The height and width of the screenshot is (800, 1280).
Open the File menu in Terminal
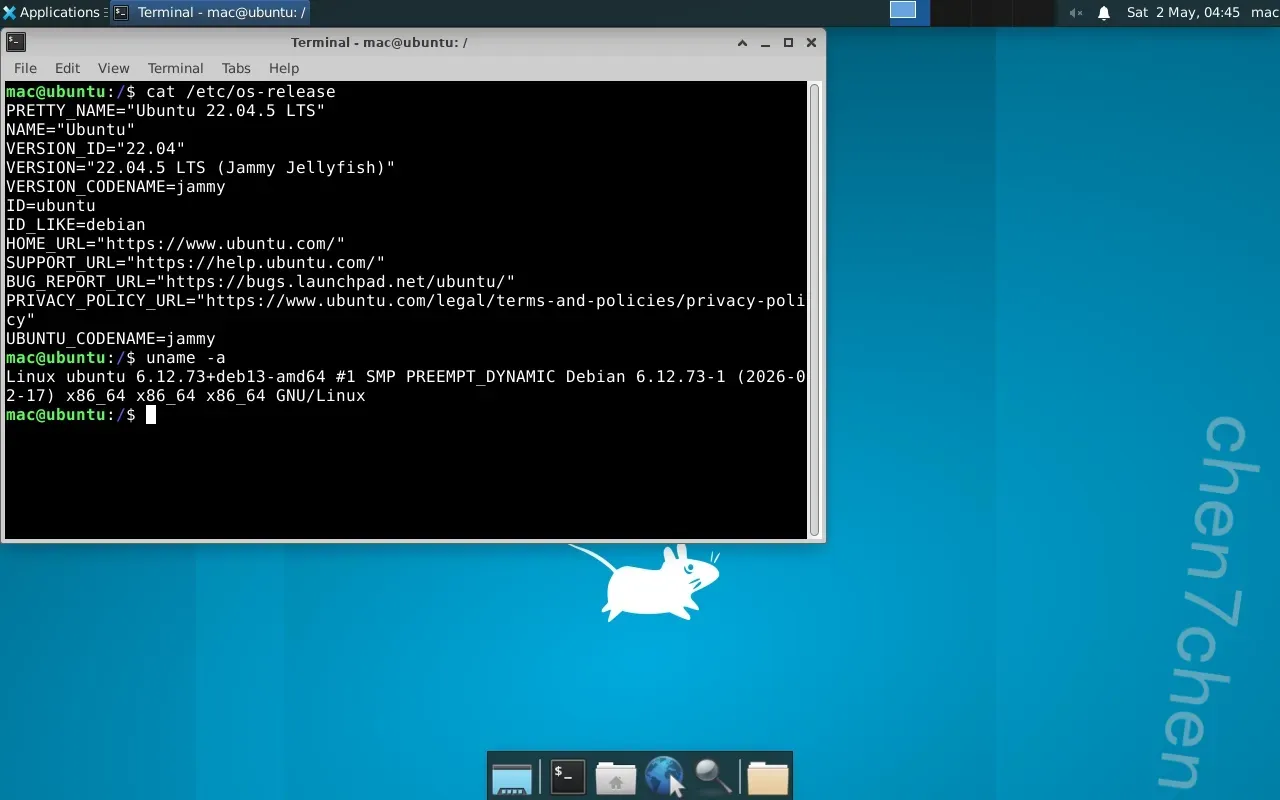tap(25, 68)
